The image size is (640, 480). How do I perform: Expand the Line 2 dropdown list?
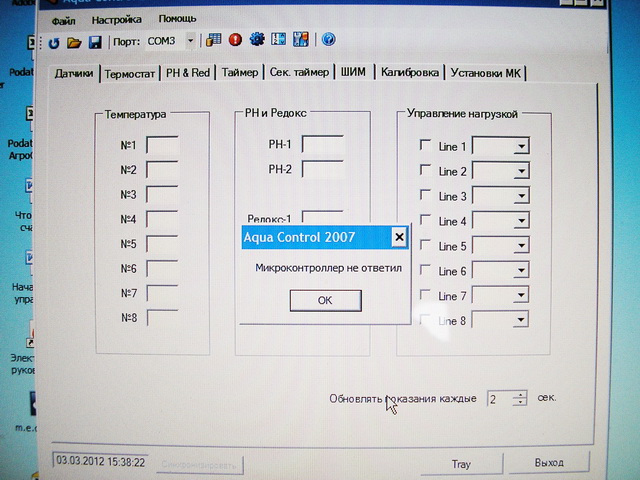[519, 172]
